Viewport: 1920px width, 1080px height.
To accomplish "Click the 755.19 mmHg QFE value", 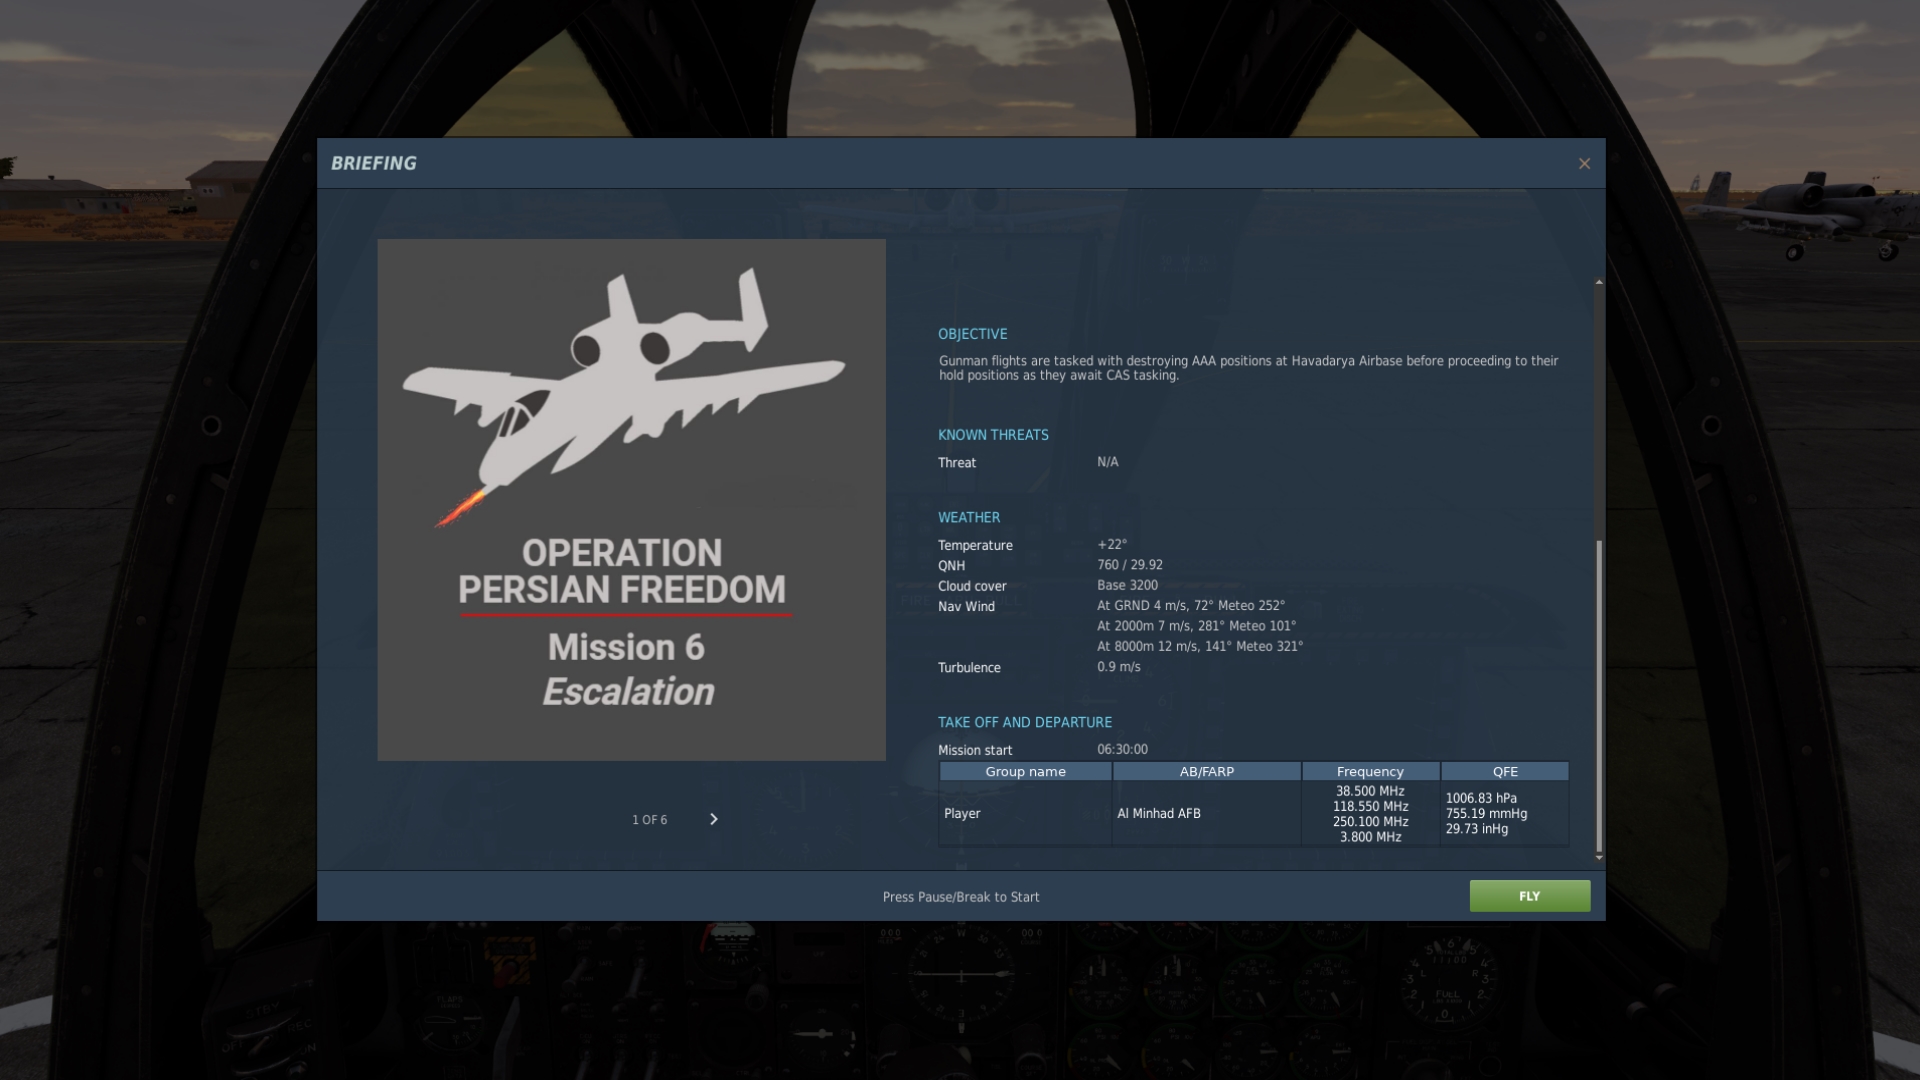I will coord(1486,813).
